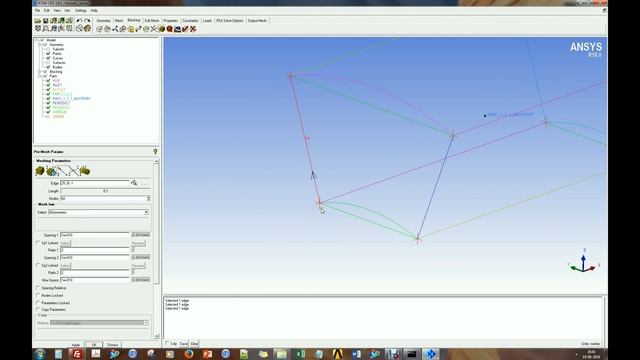Screen dimensions: 640x360
Task: Switch to the Output Mesh tab
Action: tap(257, 20)
